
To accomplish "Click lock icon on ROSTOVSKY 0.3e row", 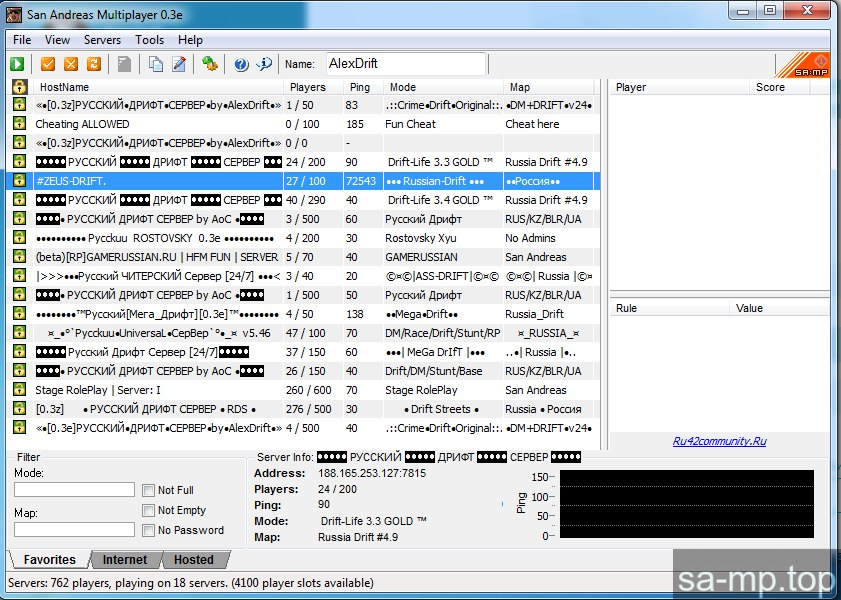I will 20,238.
